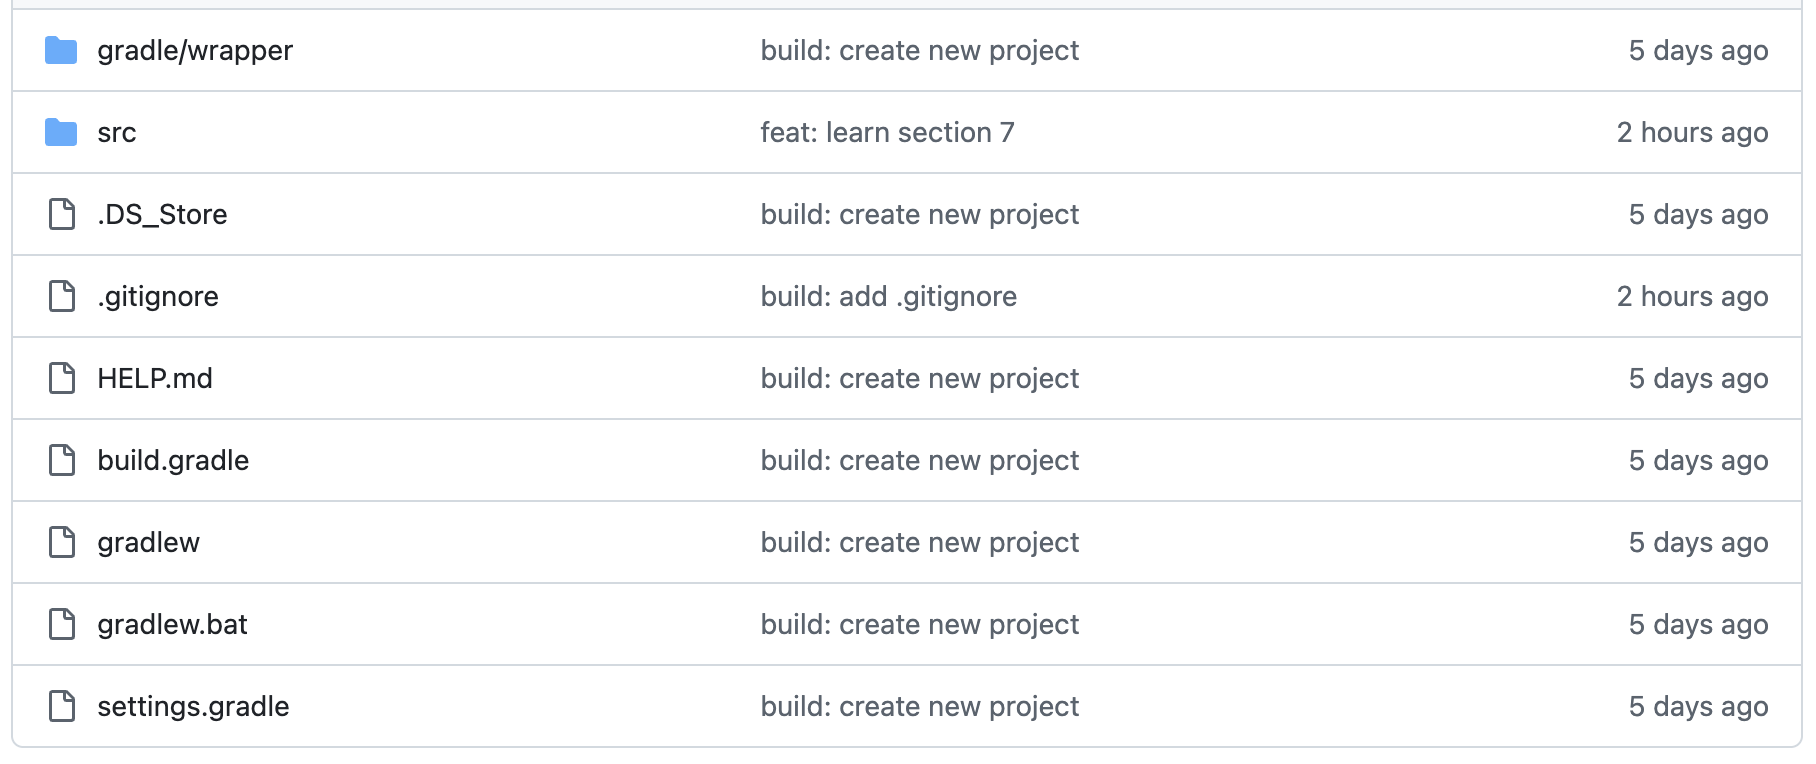
Task: Click the src folder icon
Action: (61, 132)
